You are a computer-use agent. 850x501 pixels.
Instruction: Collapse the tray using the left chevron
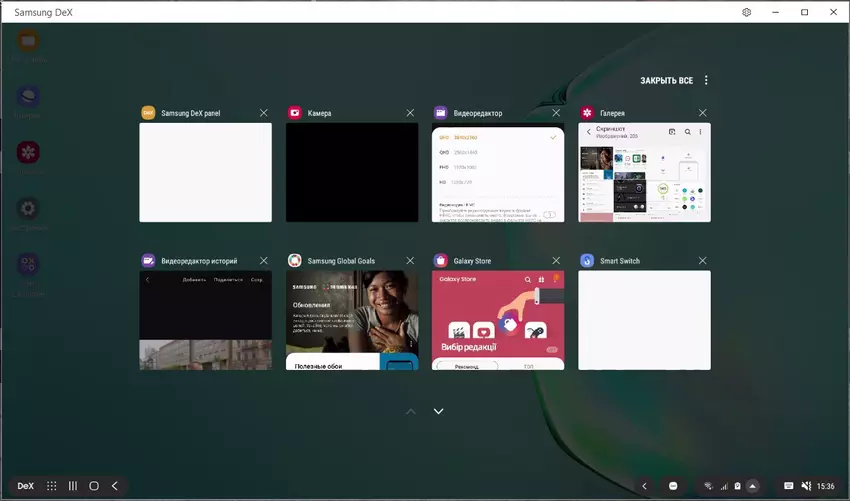coord(645,486)
